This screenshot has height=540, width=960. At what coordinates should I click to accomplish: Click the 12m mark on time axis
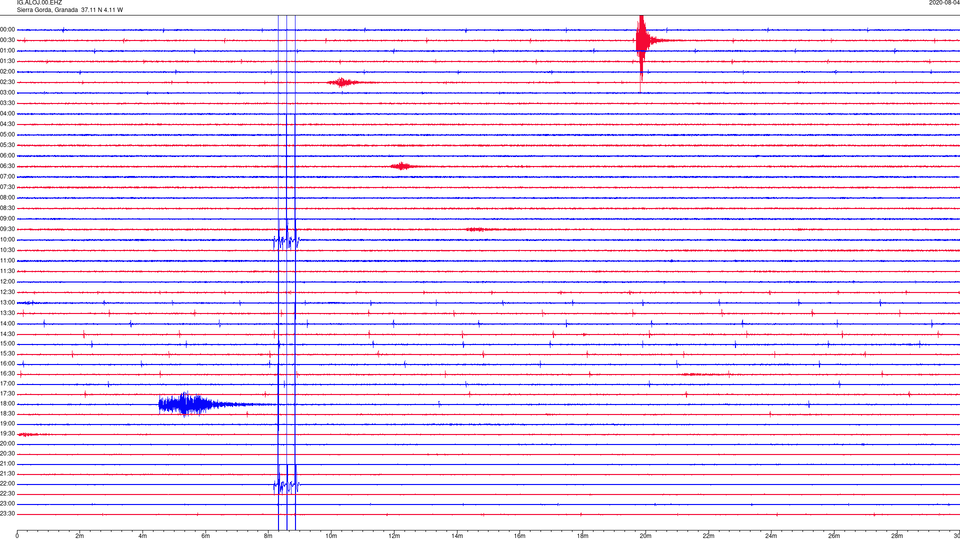394,536
